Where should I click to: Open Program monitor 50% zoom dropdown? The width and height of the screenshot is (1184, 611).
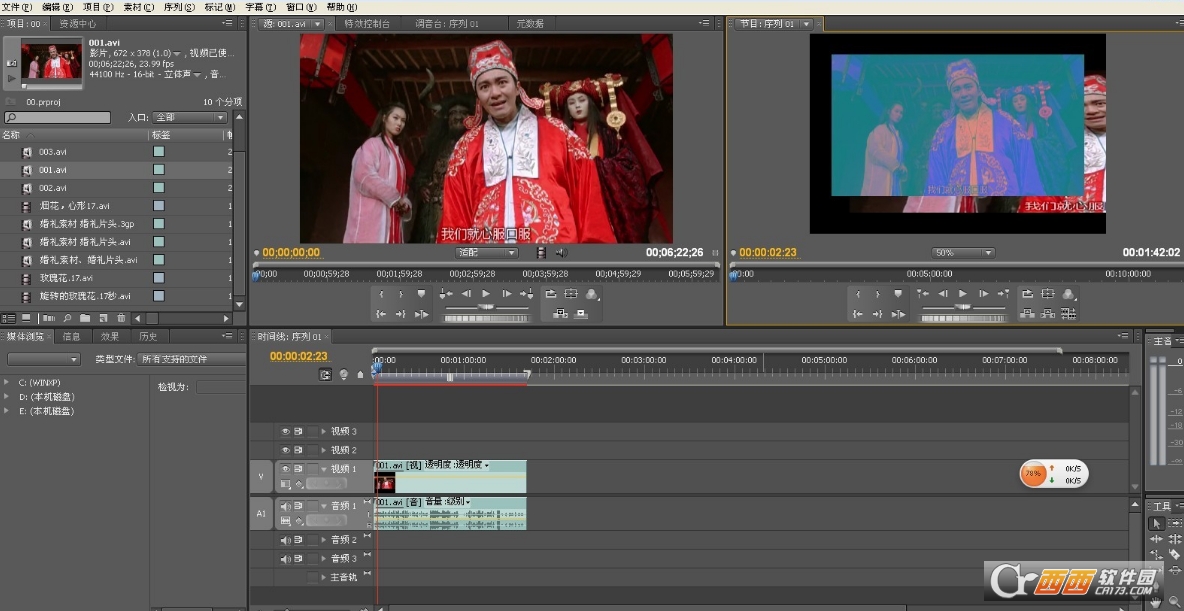[962, 252]
